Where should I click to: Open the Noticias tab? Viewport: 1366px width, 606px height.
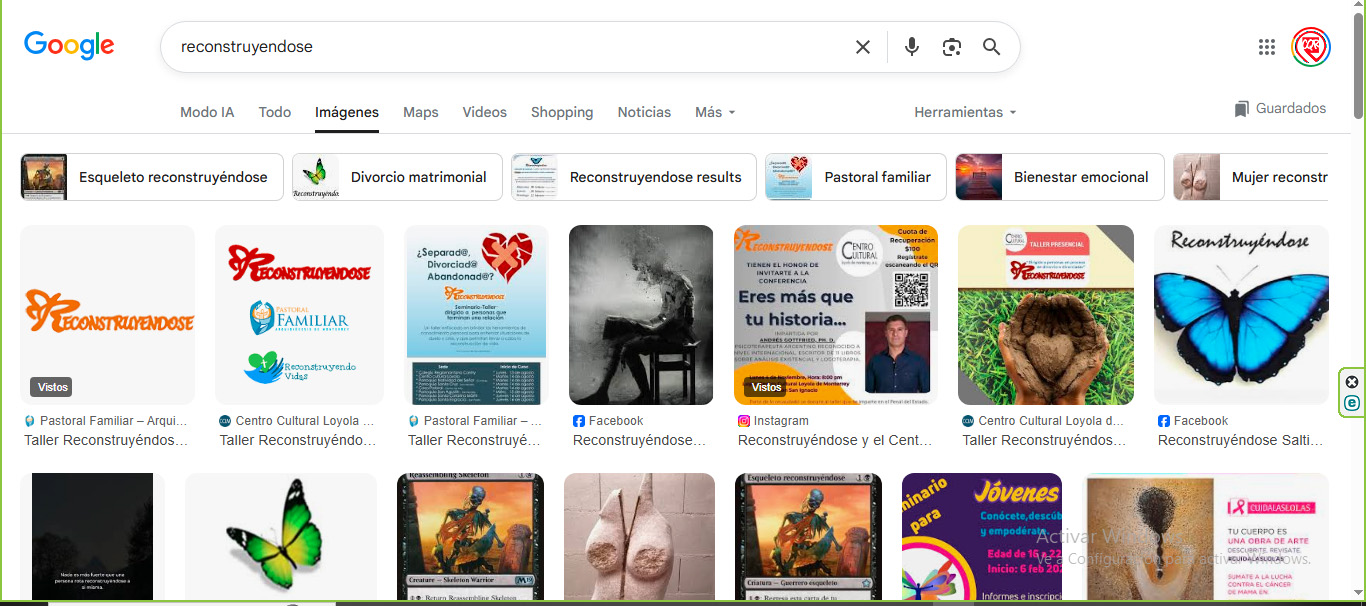(x=644, y=112)
